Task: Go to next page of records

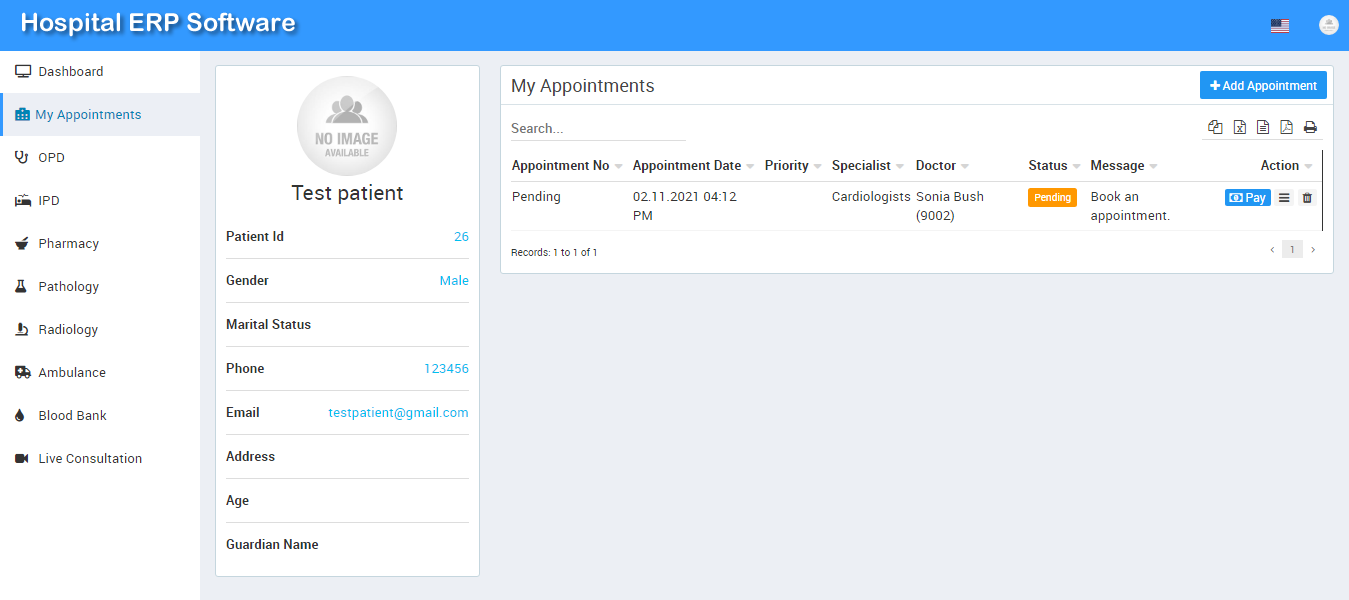Action: [1313, 250]
